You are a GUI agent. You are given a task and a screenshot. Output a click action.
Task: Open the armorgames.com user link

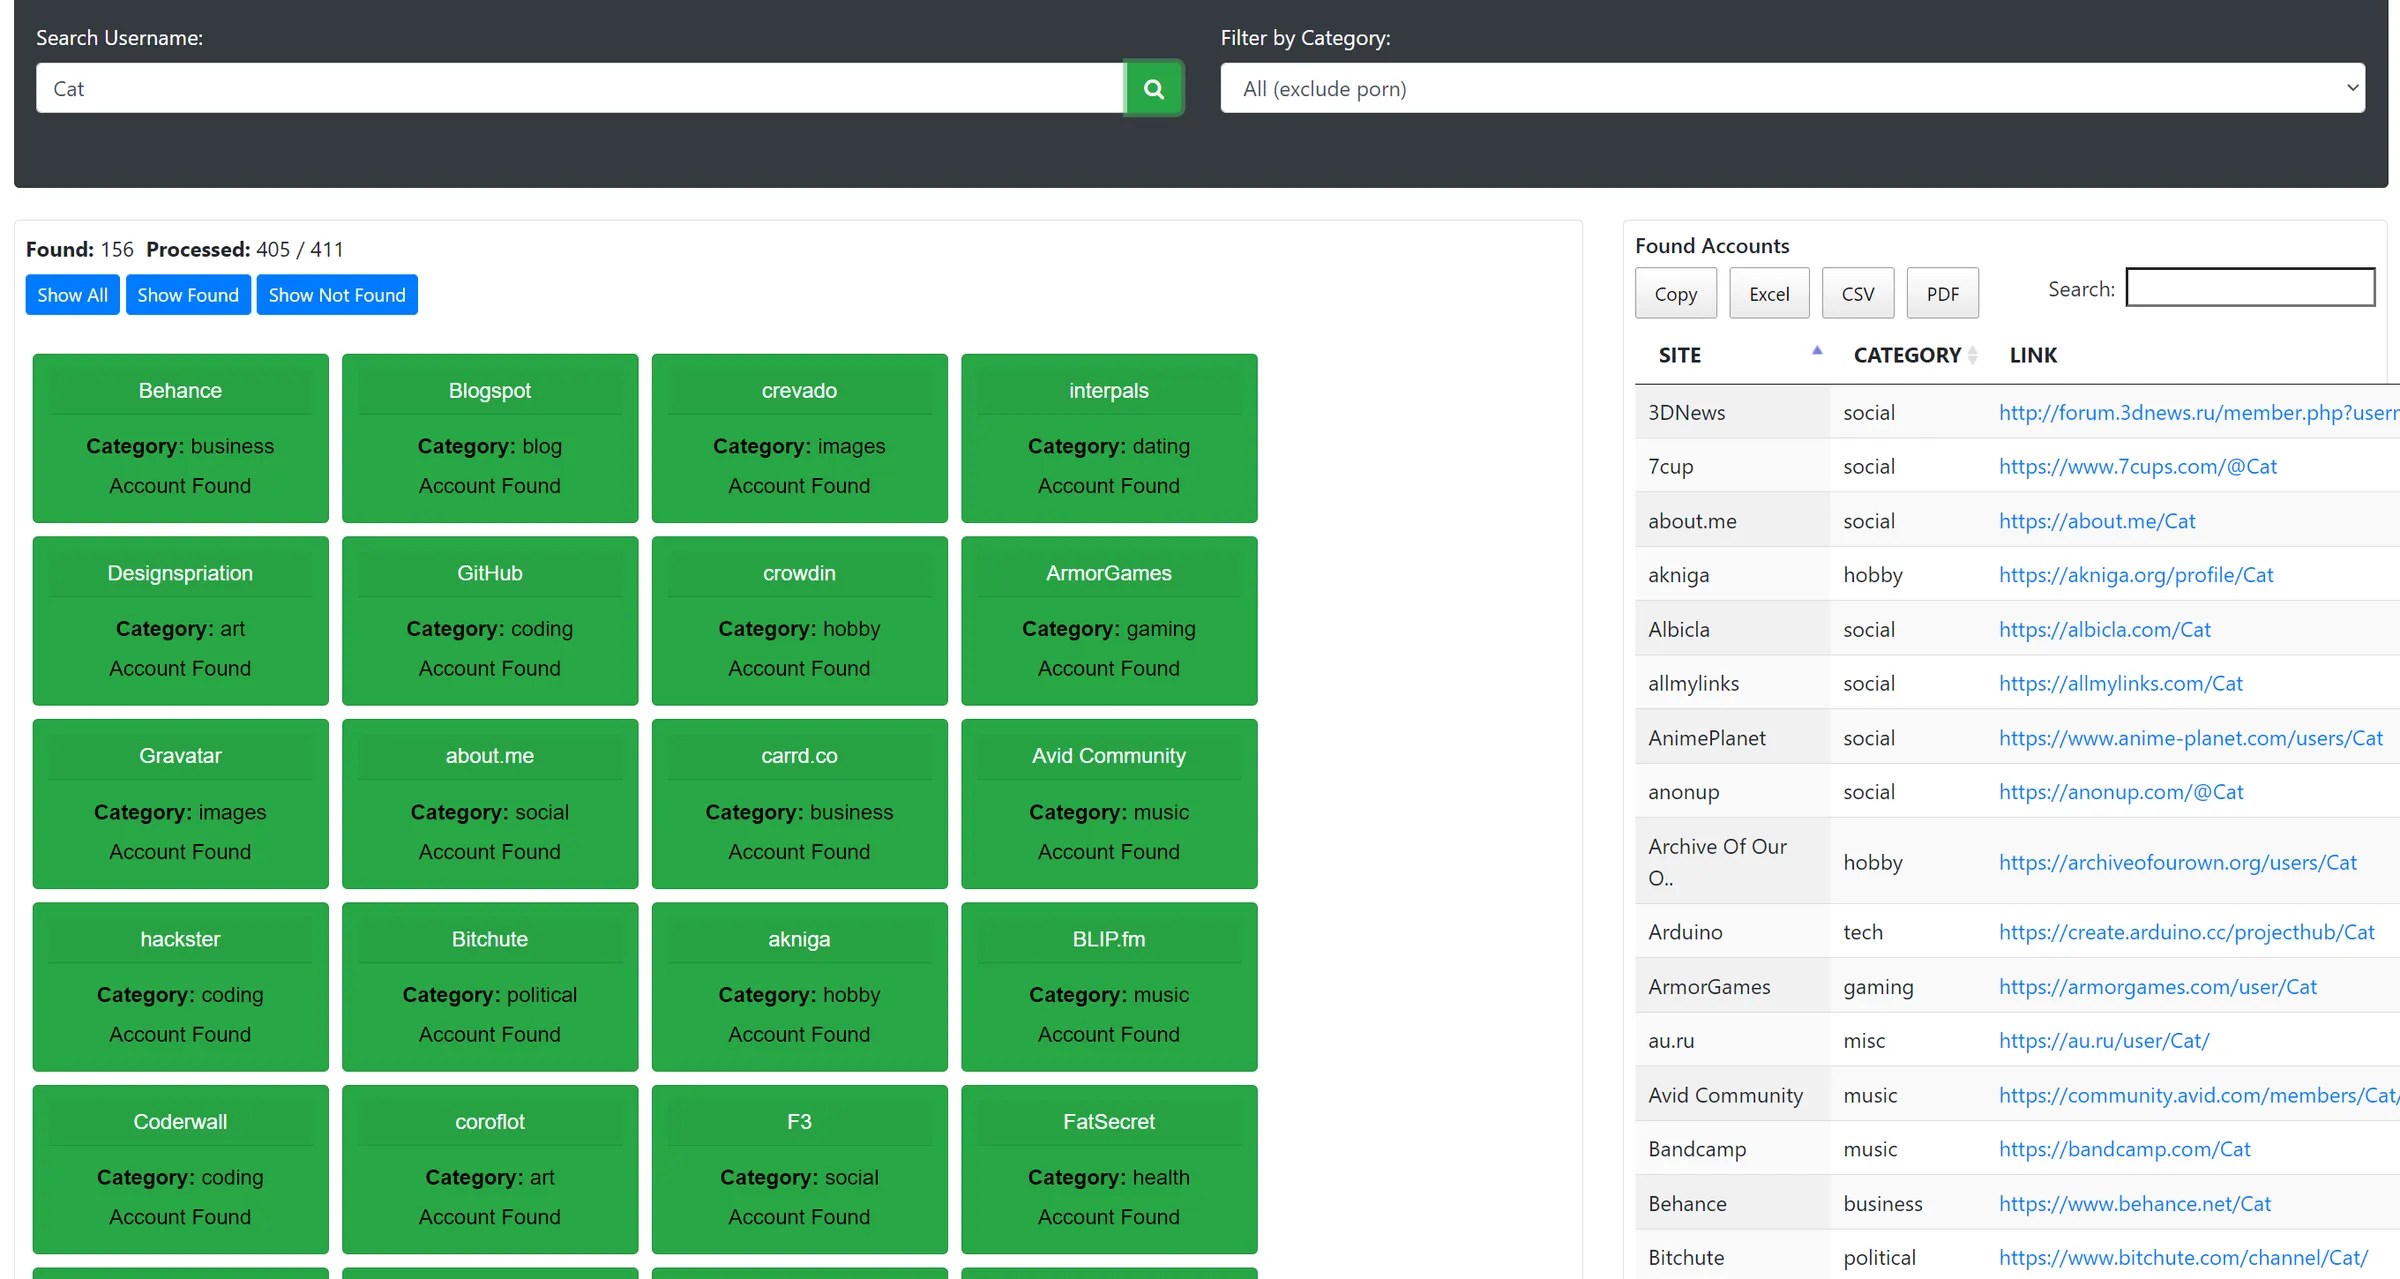(x=2158, y=987)
